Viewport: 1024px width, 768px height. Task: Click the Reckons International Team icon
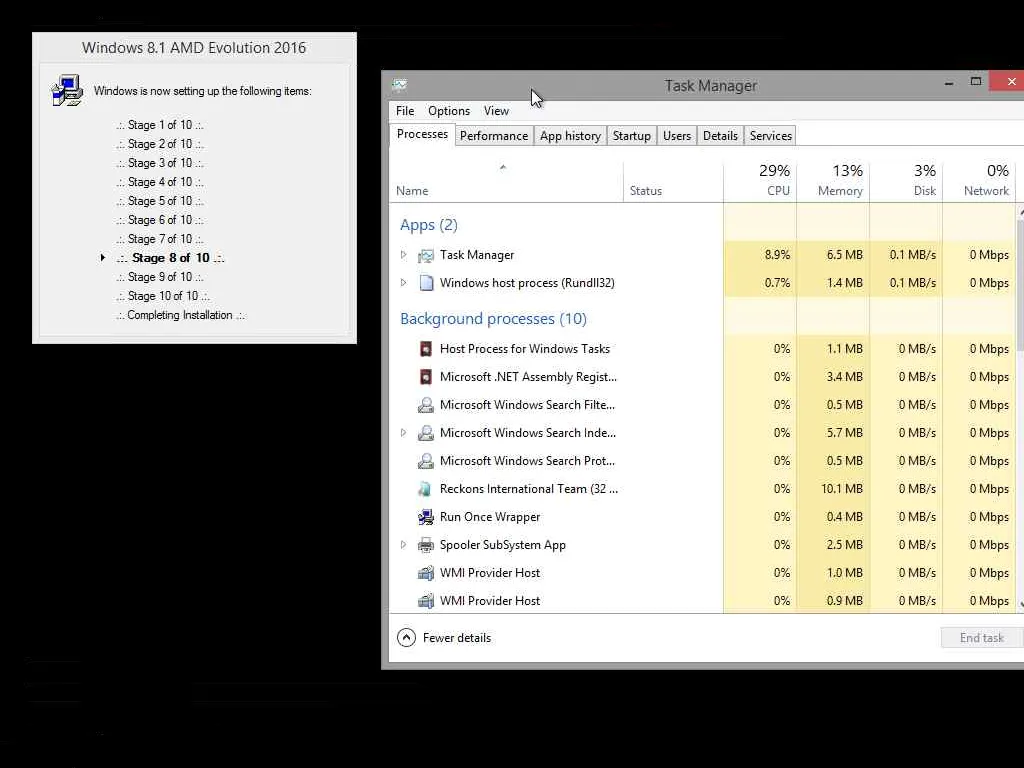pos(426,488)
